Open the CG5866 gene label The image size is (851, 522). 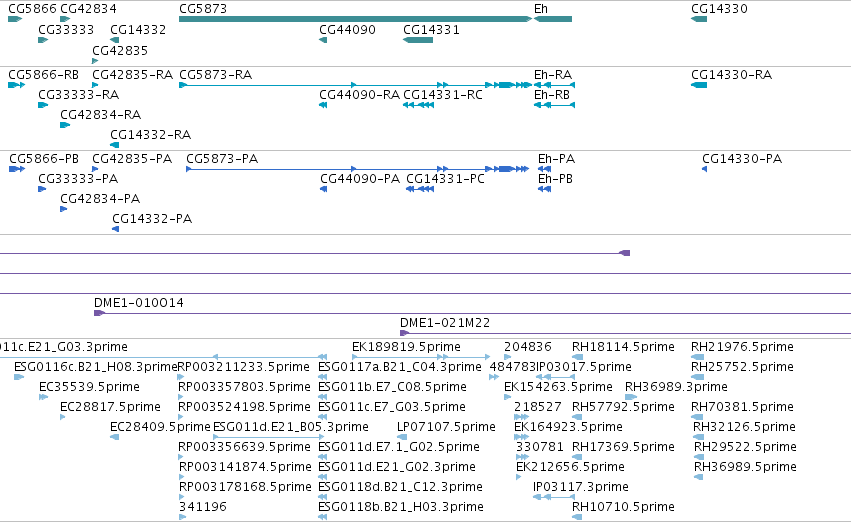32,9
